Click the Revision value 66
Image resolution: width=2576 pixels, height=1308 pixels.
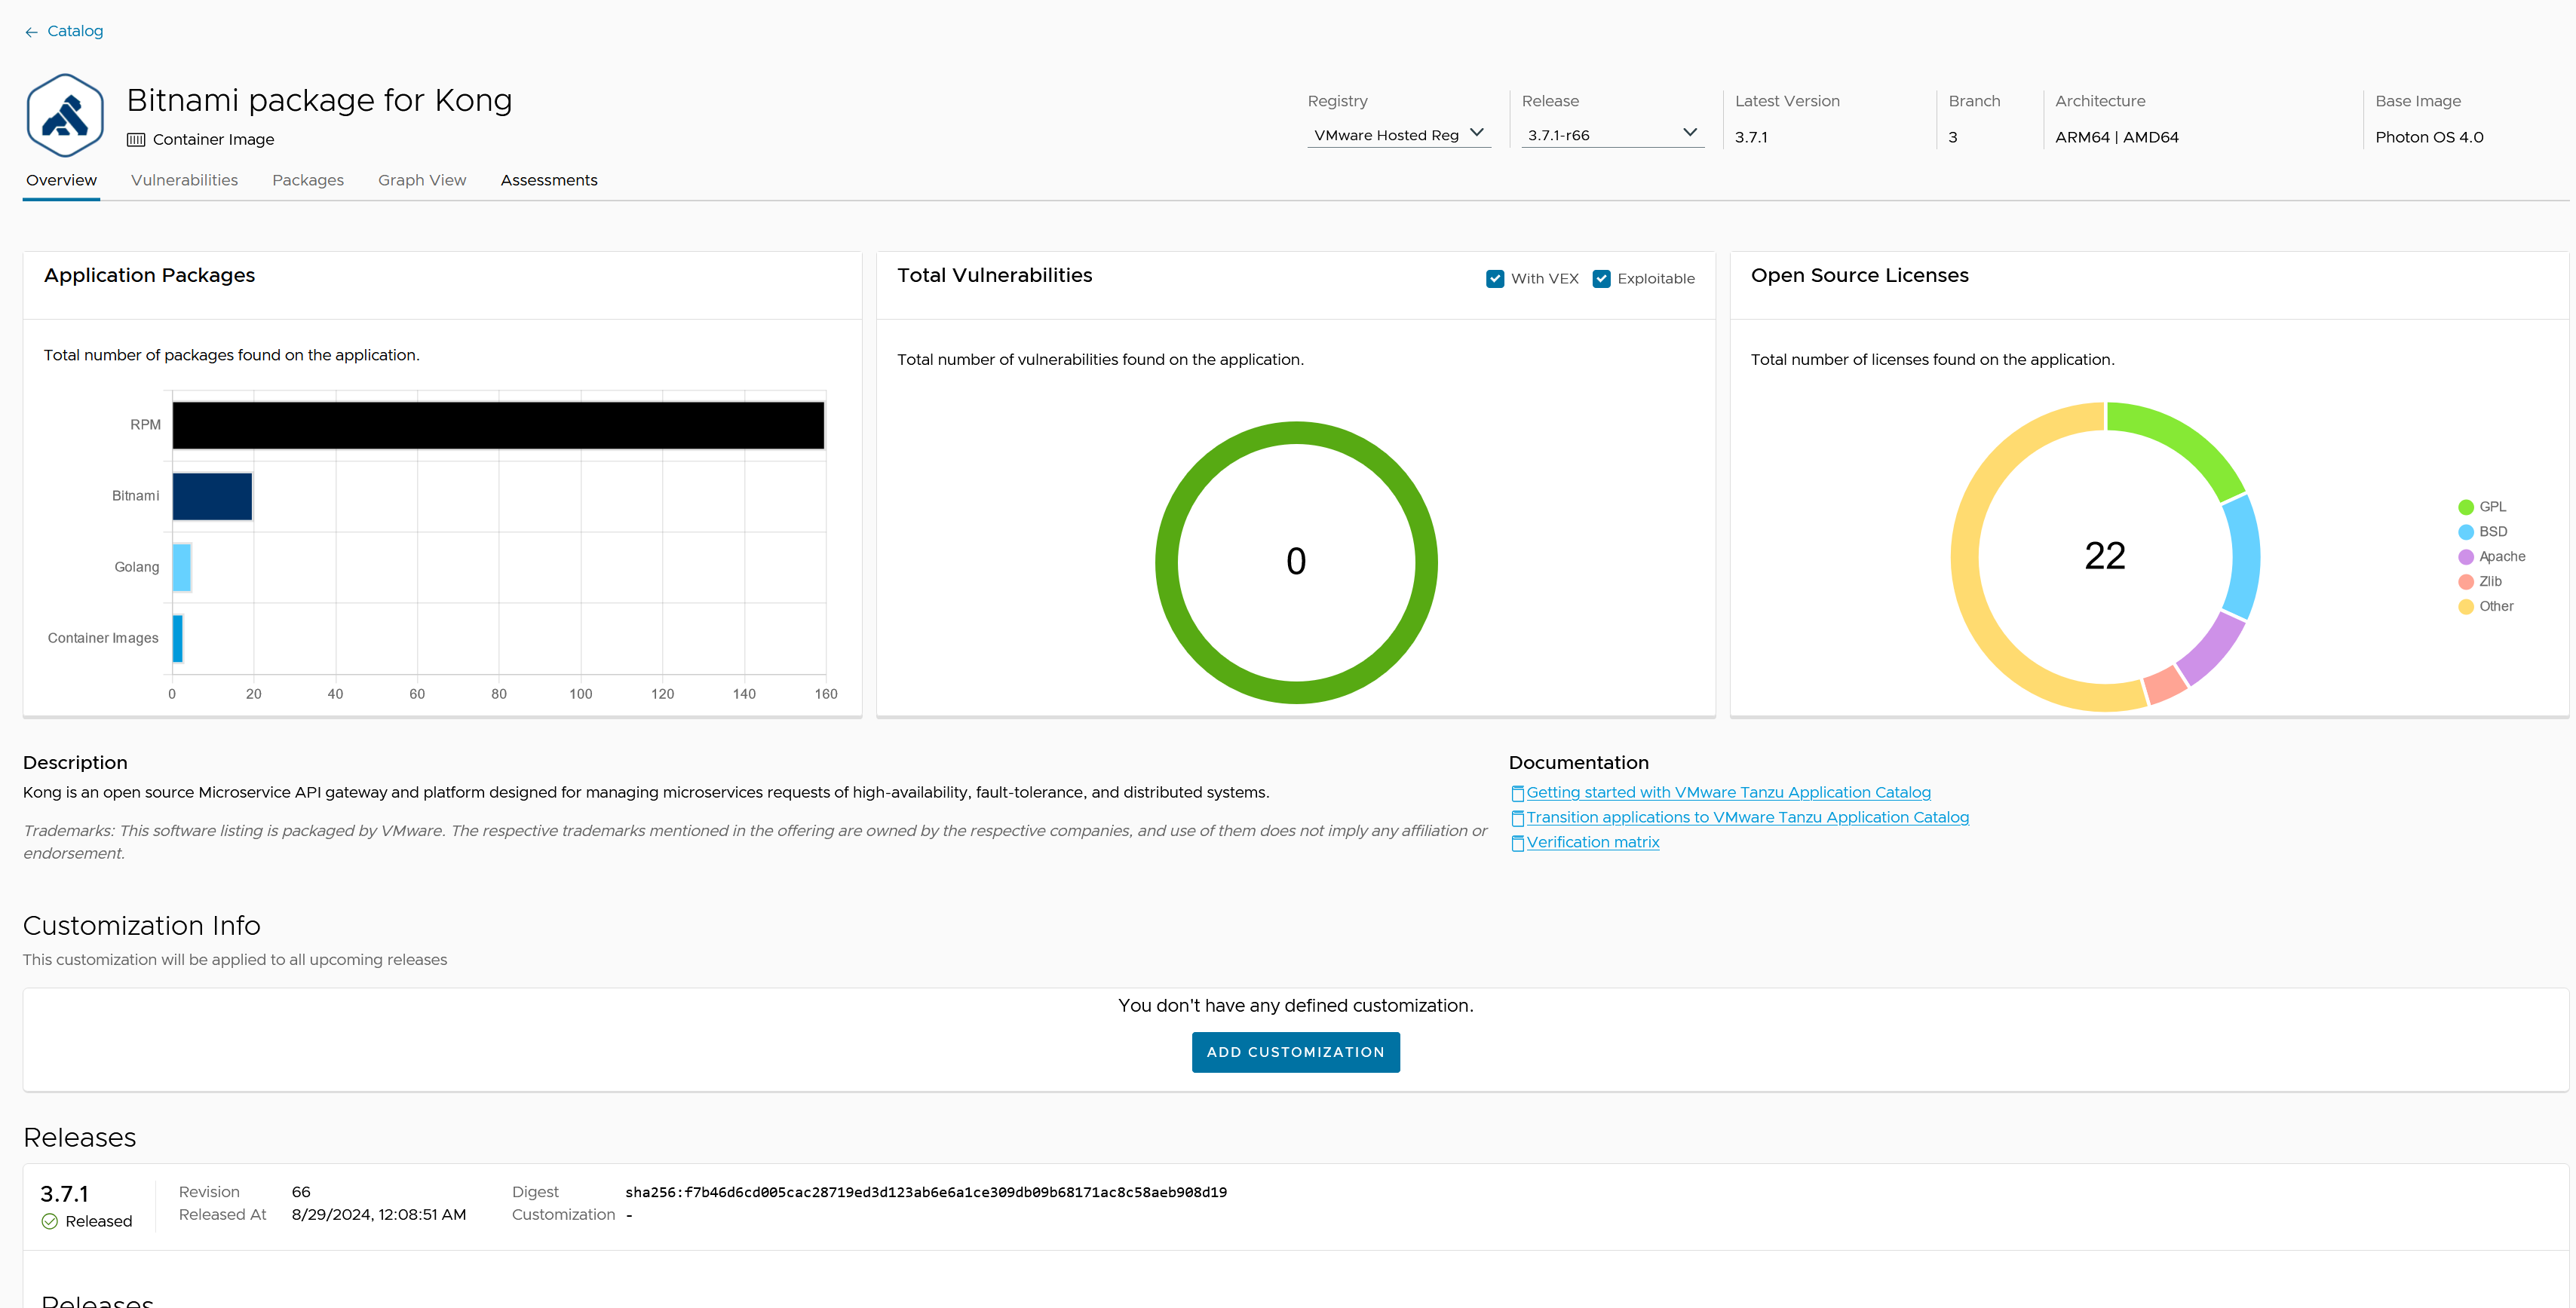301,1192
